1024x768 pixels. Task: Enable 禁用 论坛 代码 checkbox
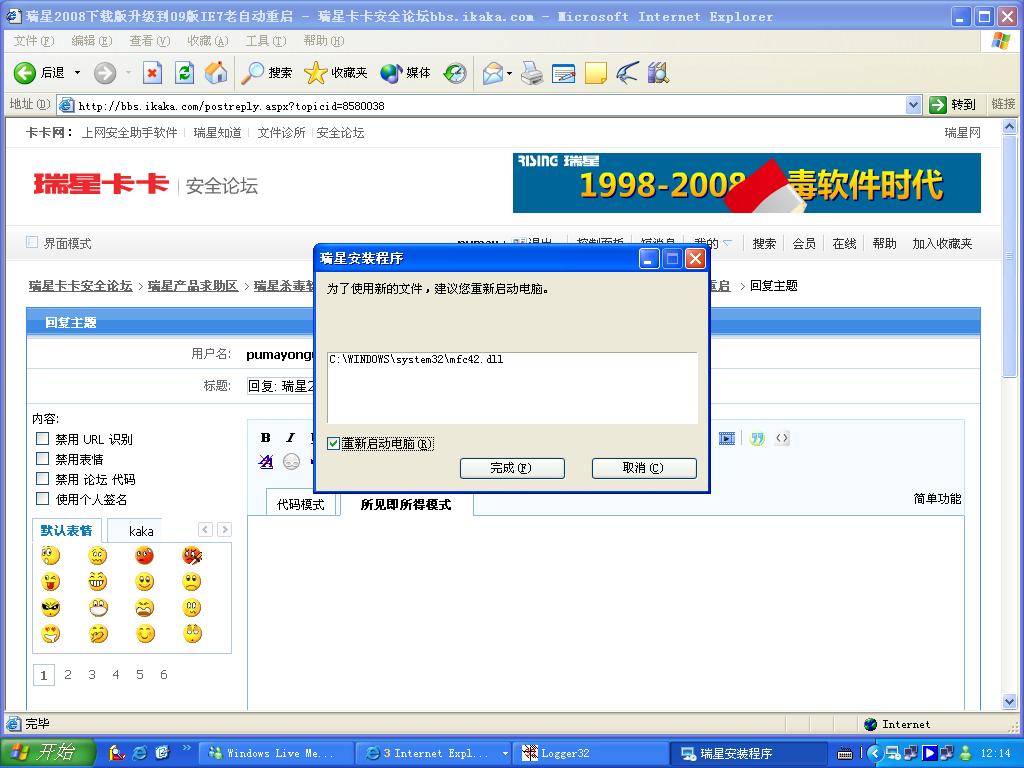coord(42,479)
